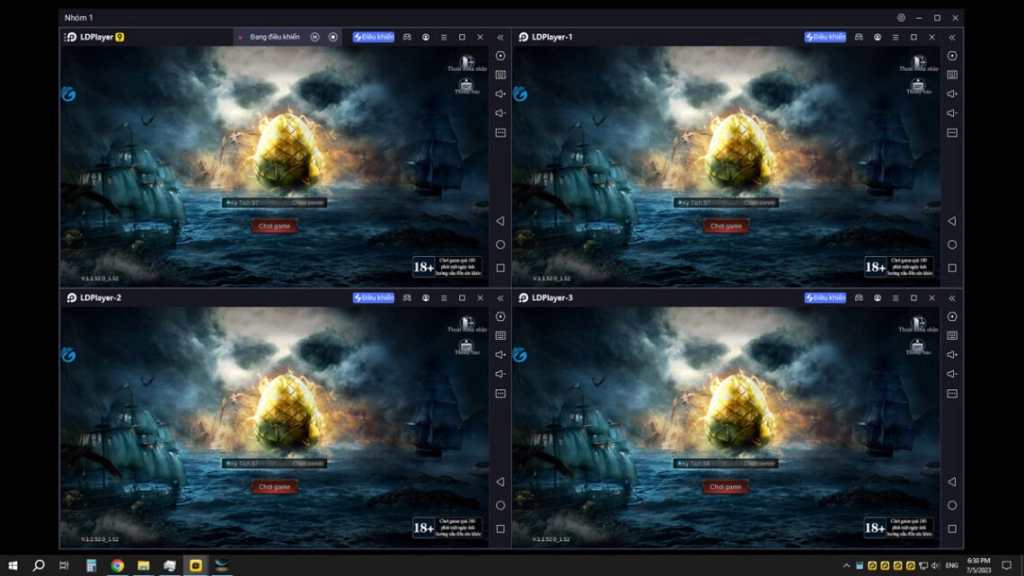Open the Windows Start menu
Image resolution: width=1024 pixels, height=576 pixels.
coord(12,566)
